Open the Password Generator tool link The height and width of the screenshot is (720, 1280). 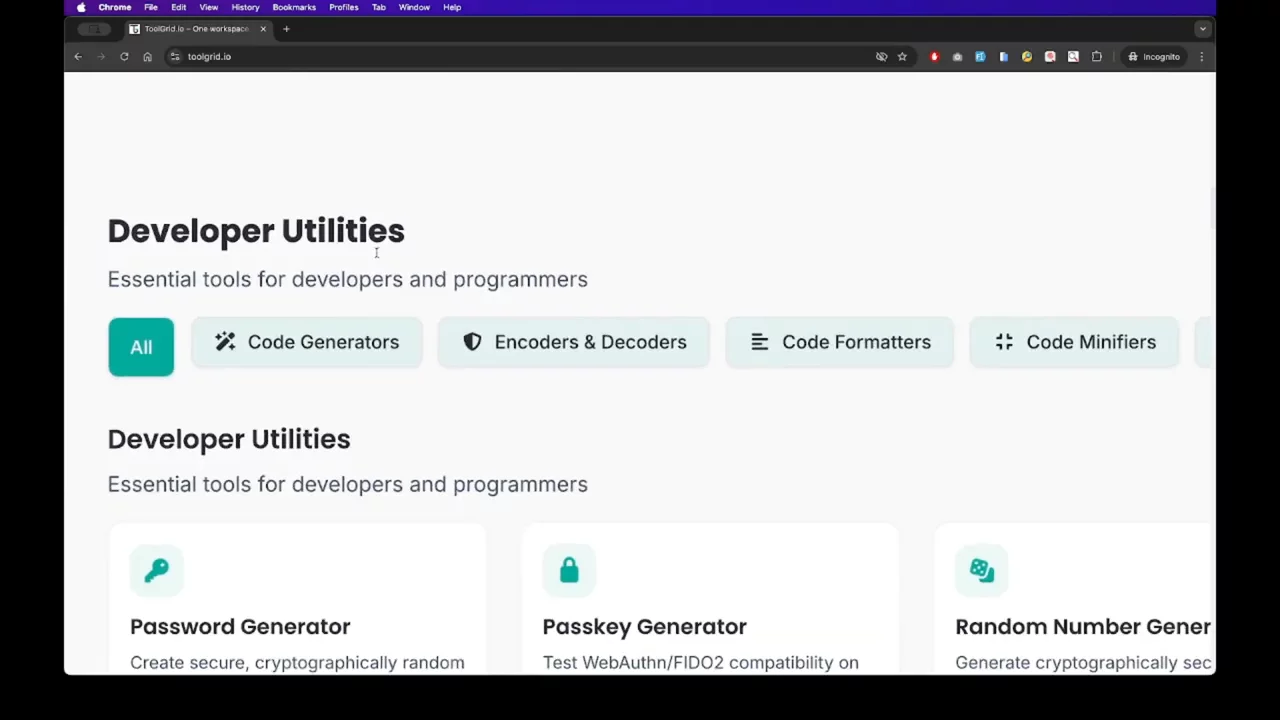(x=240, y=627)
